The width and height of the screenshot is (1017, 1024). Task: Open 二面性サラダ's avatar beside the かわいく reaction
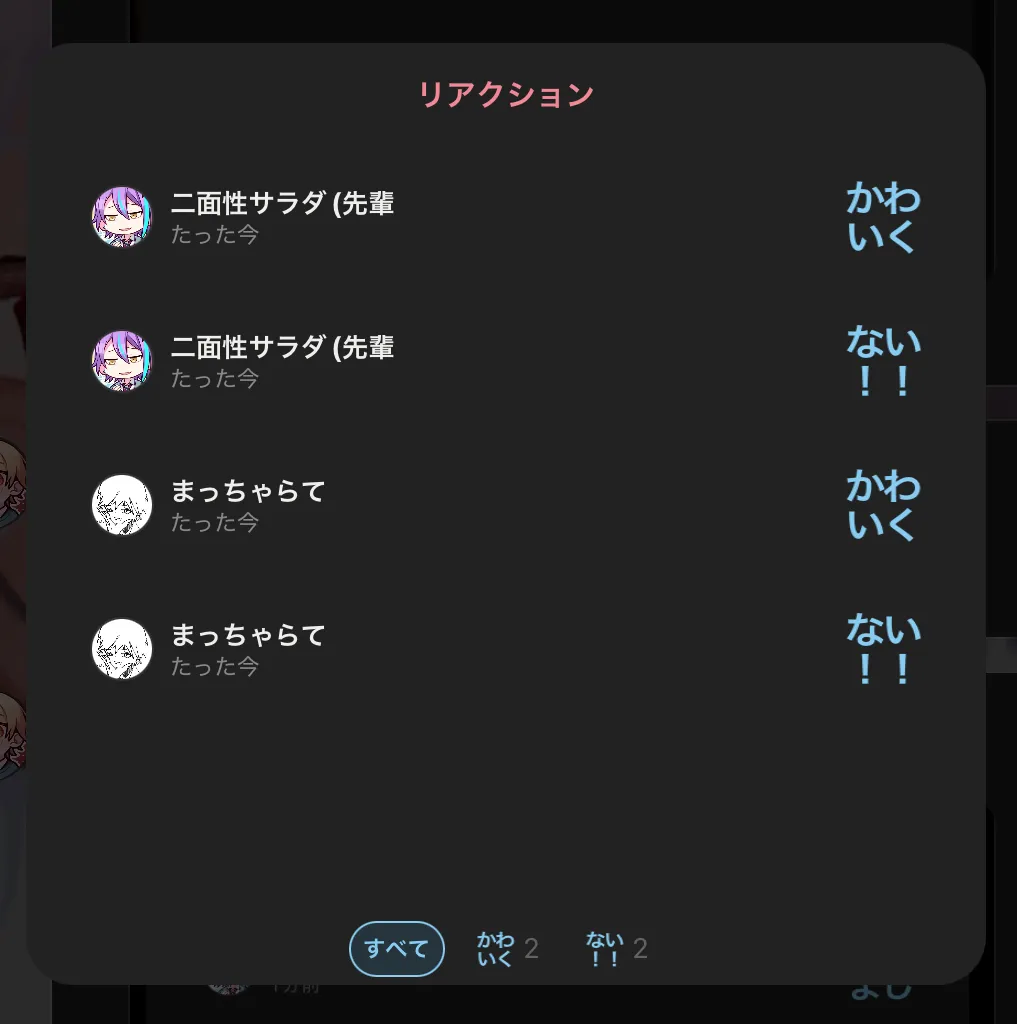click(x=122, y=217)
